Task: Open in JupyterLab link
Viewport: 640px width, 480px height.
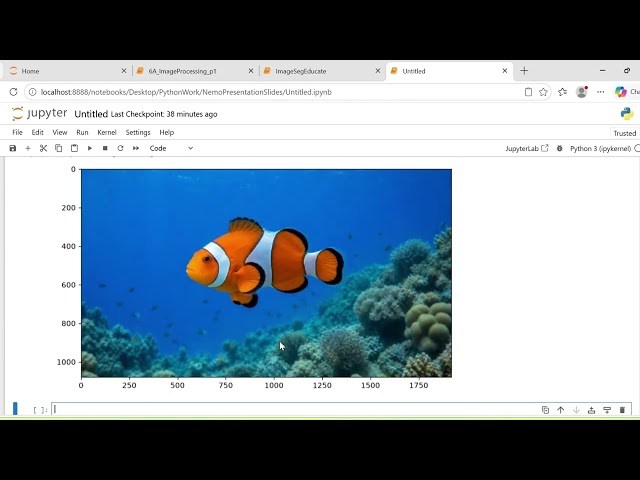Action: click(527, 148)
